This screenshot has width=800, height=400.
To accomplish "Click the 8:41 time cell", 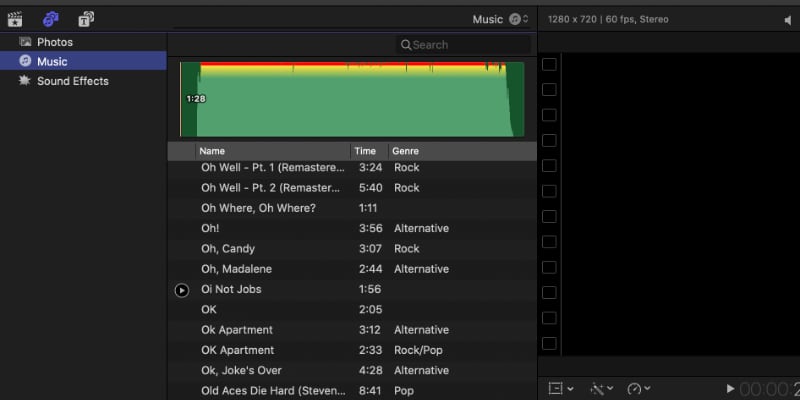I will (x=370, y=391).
